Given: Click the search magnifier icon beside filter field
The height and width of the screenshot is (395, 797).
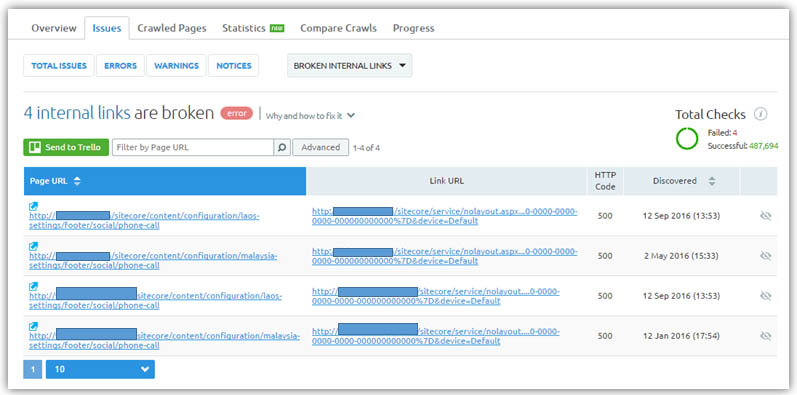Looking at the screenshot, I should tap(282, 147).
